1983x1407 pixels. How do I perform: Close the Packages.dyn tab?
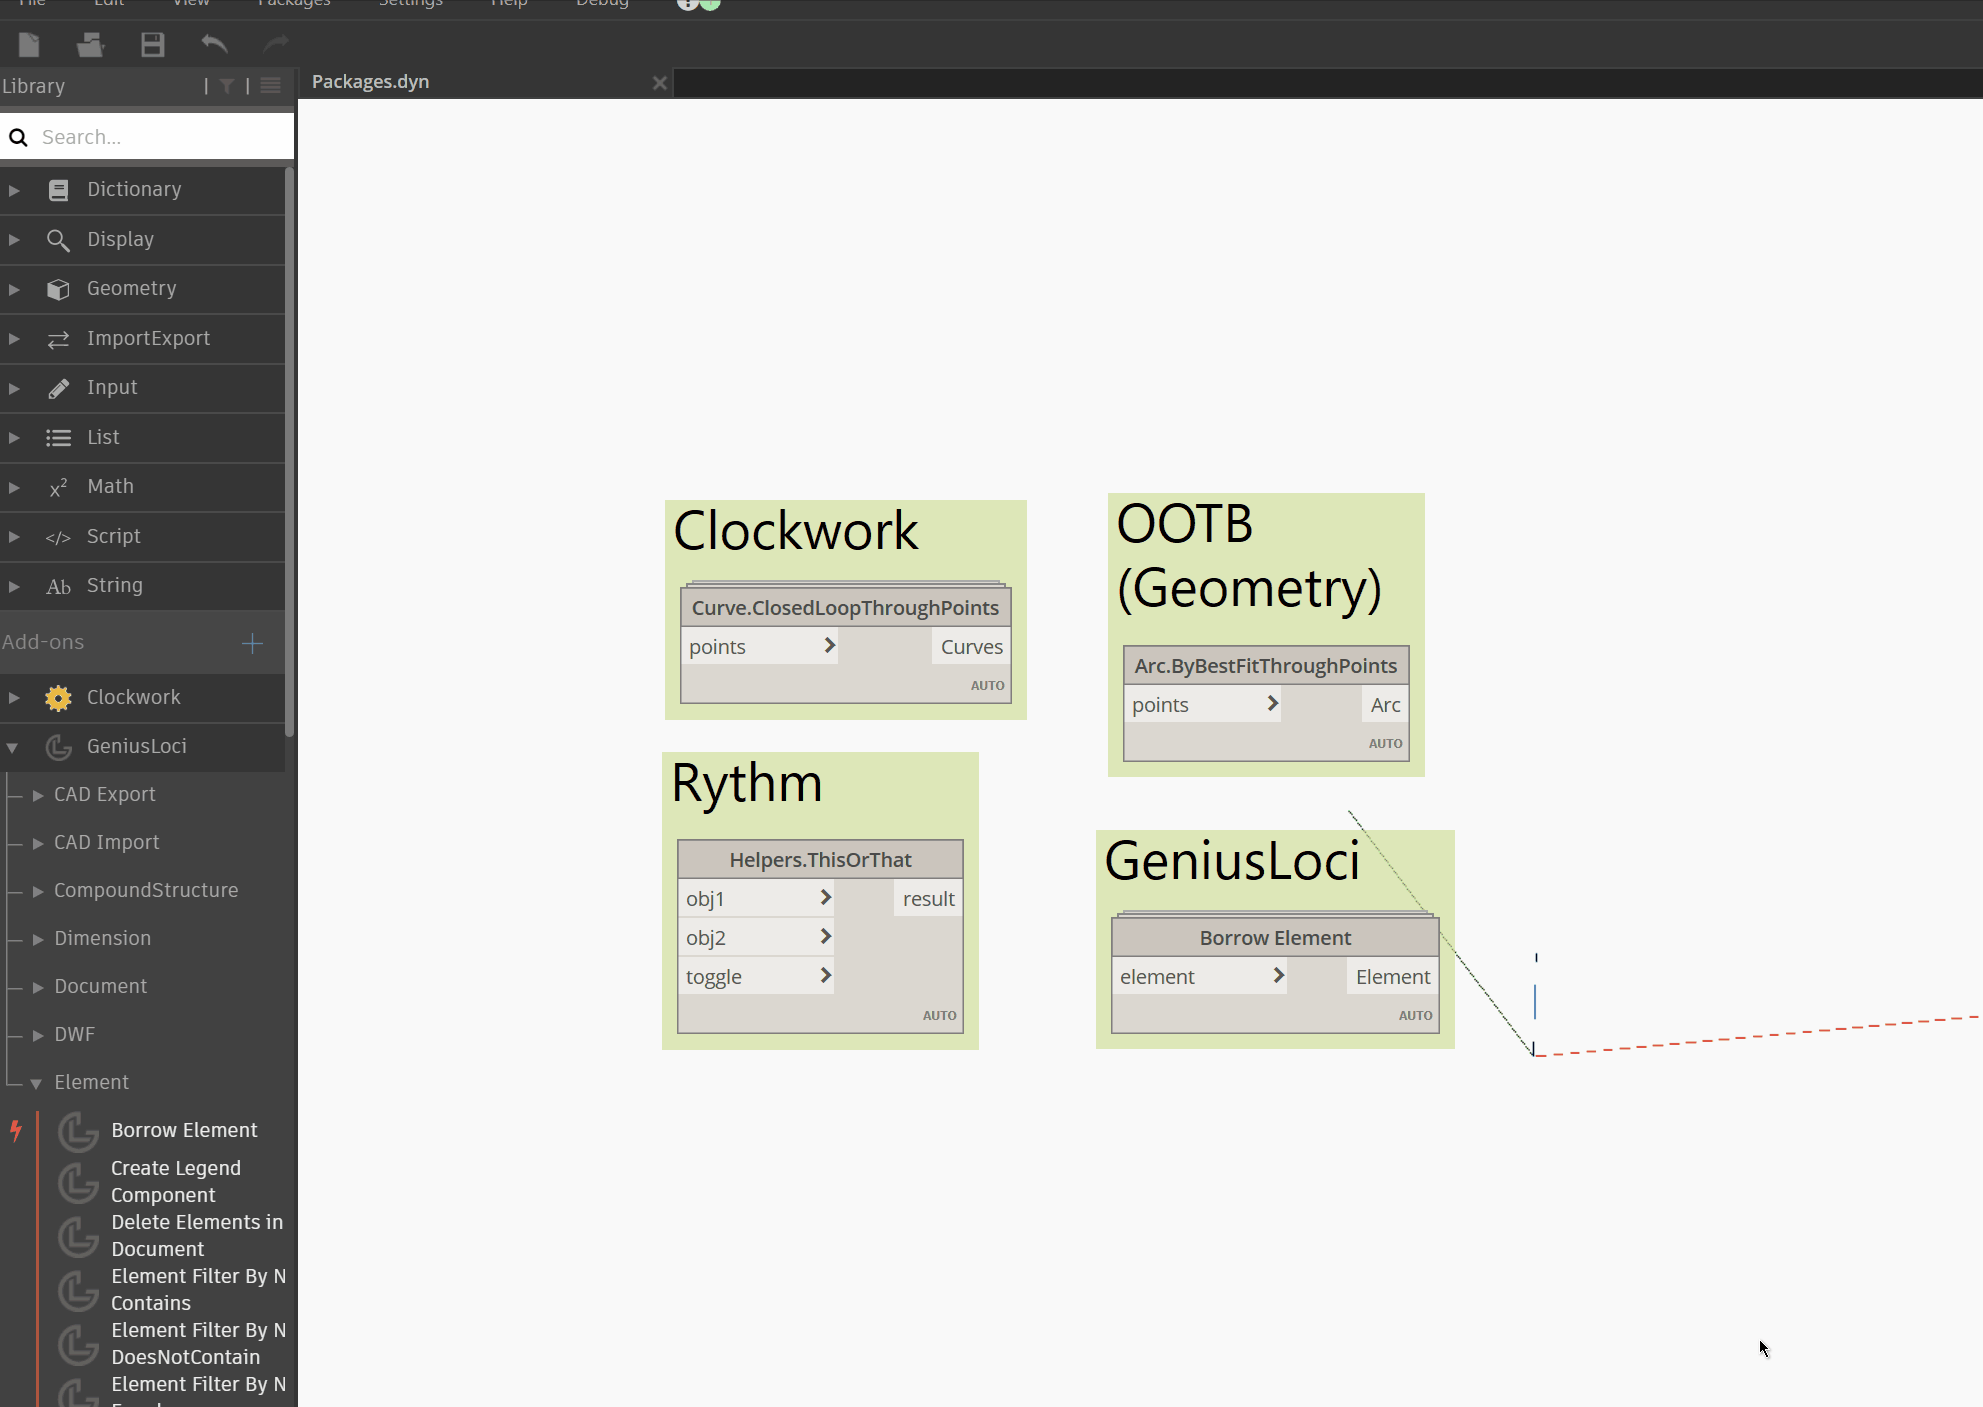coord(659,83)
